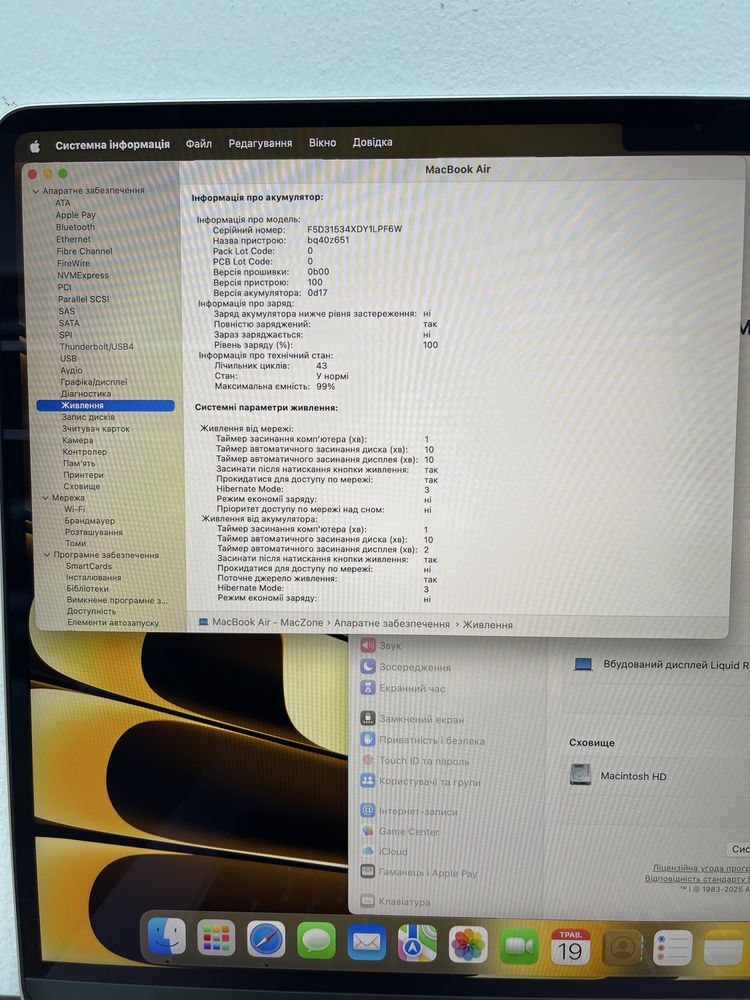
Task: Select Сховище in the sidebar
Action: [82, 486]
